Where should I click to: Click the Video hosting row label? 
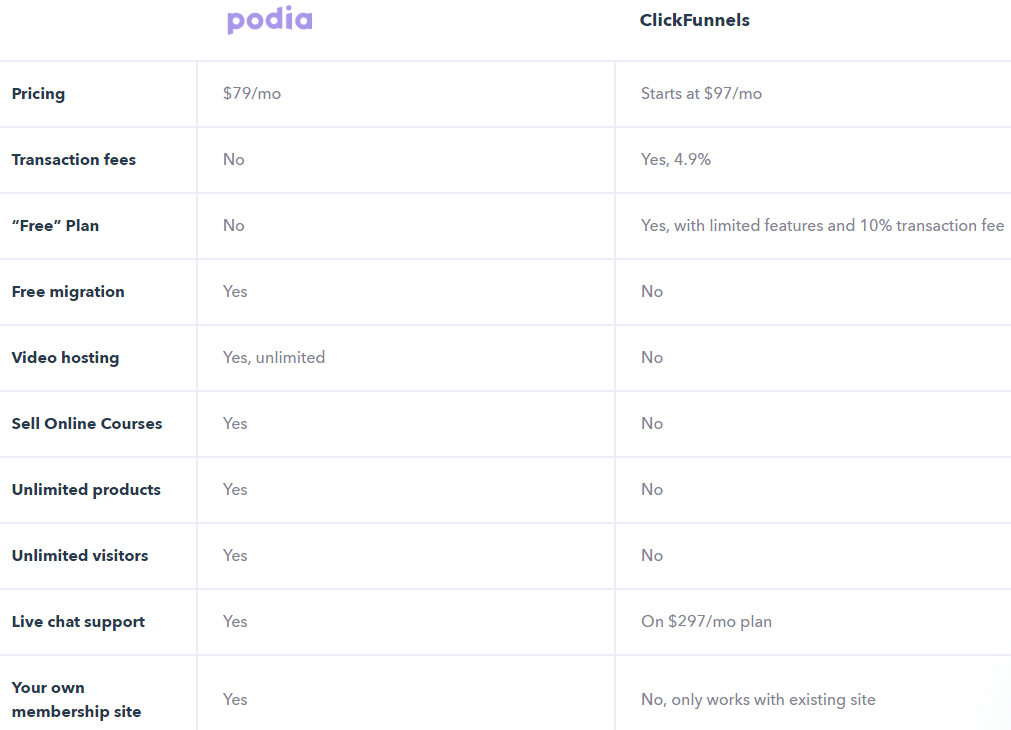click(65, 358)
